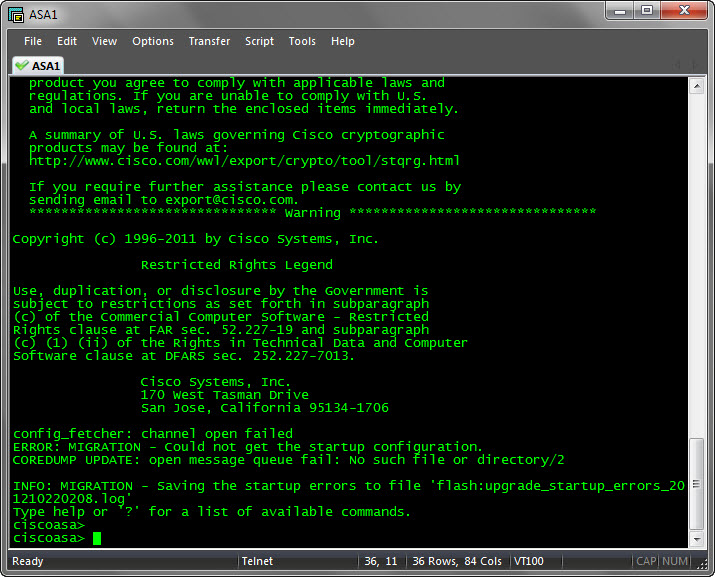Click the vertical scrollbar thumb
Image resolution: width=715 pixels, height=577 pixels.
coord(696,484)
